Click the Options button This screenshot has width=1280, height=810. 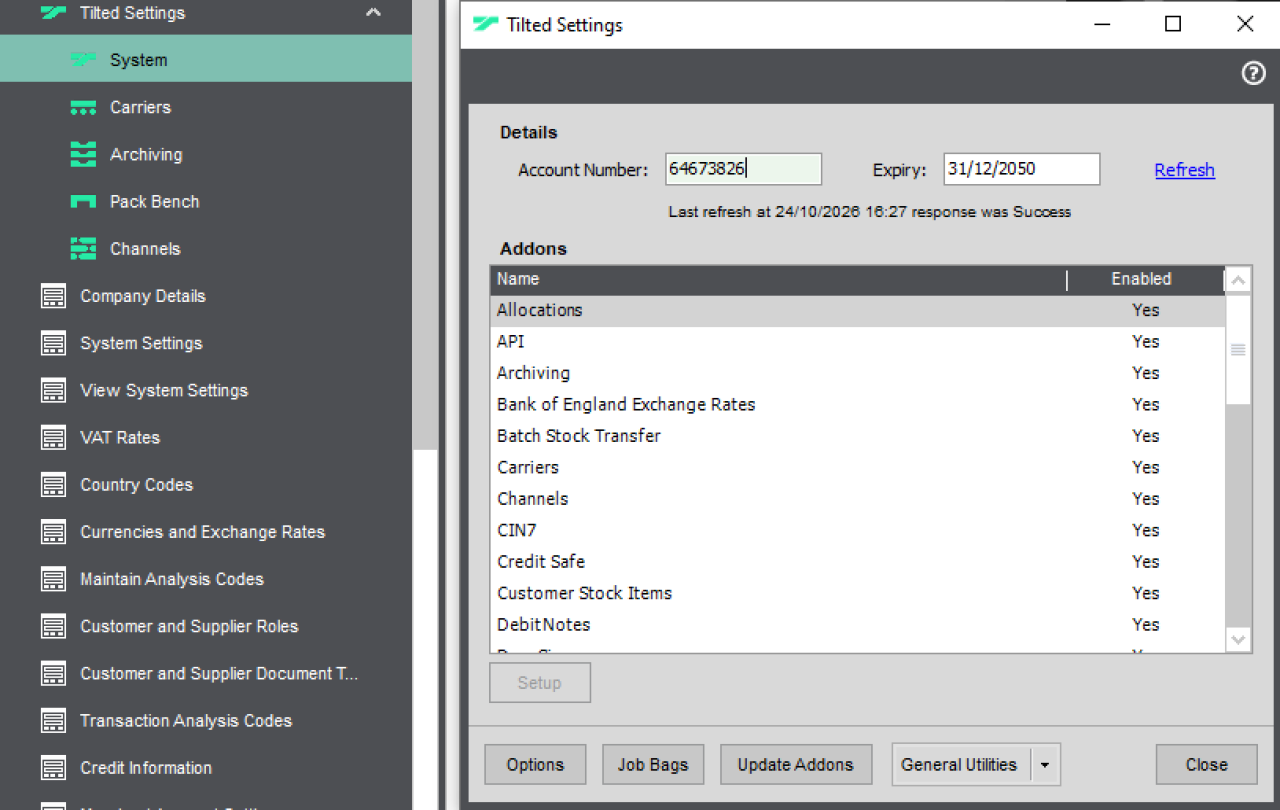tap(535, 765)
